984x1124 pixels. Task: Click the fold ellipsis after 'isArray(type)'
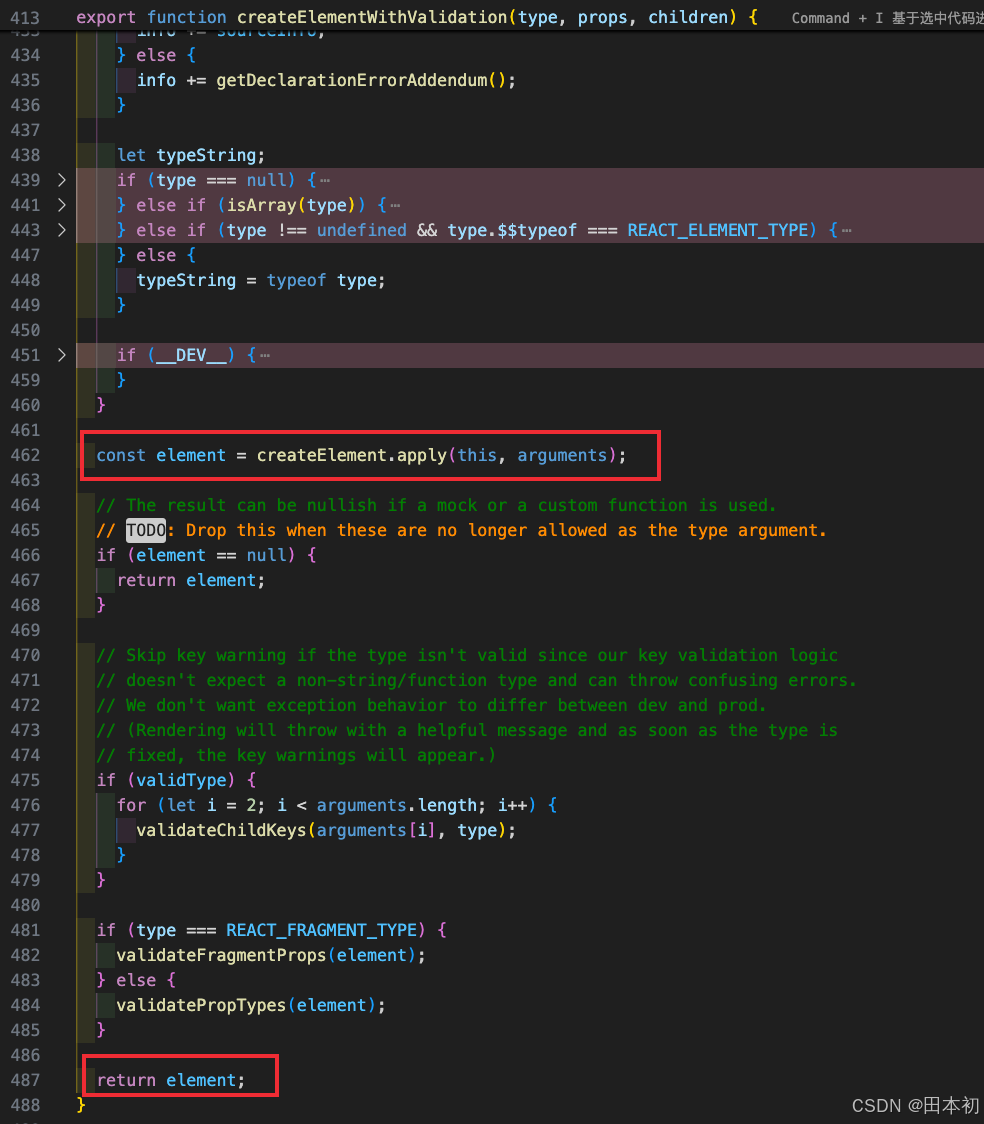pyautogui.click(x=395, y=206)
